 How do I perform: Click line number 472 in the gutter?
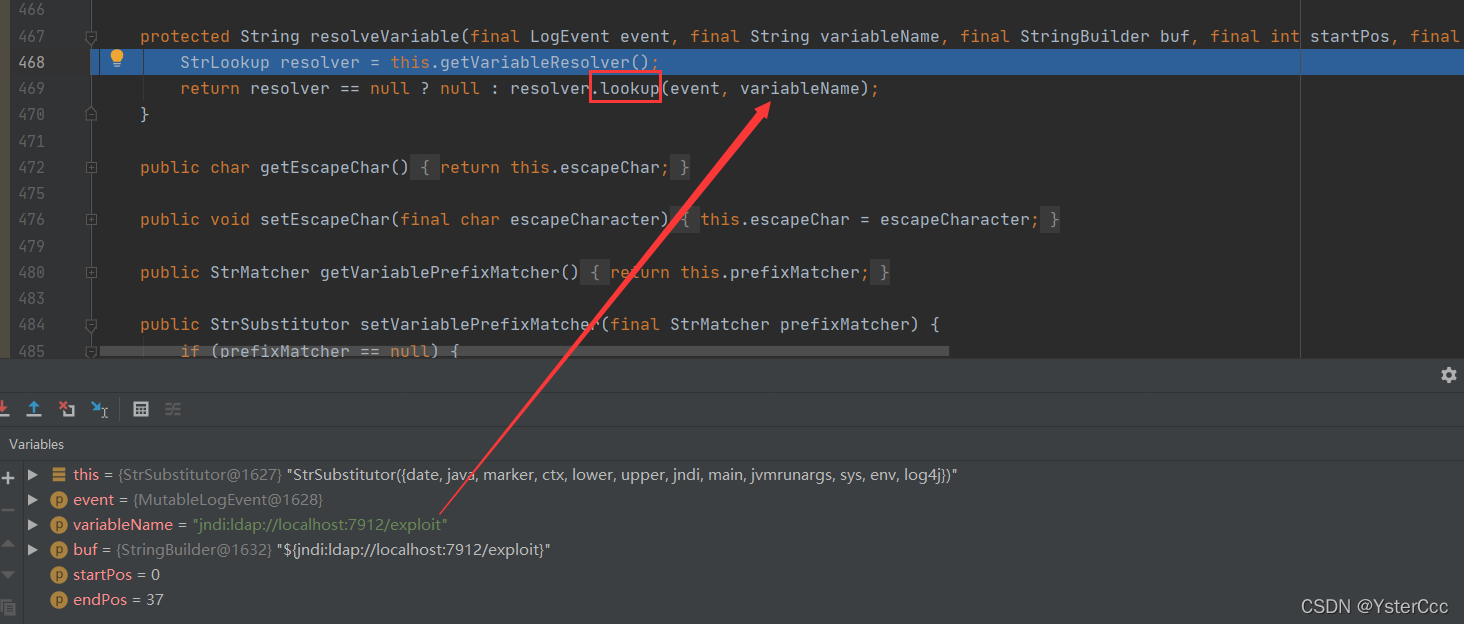[31, 167]
